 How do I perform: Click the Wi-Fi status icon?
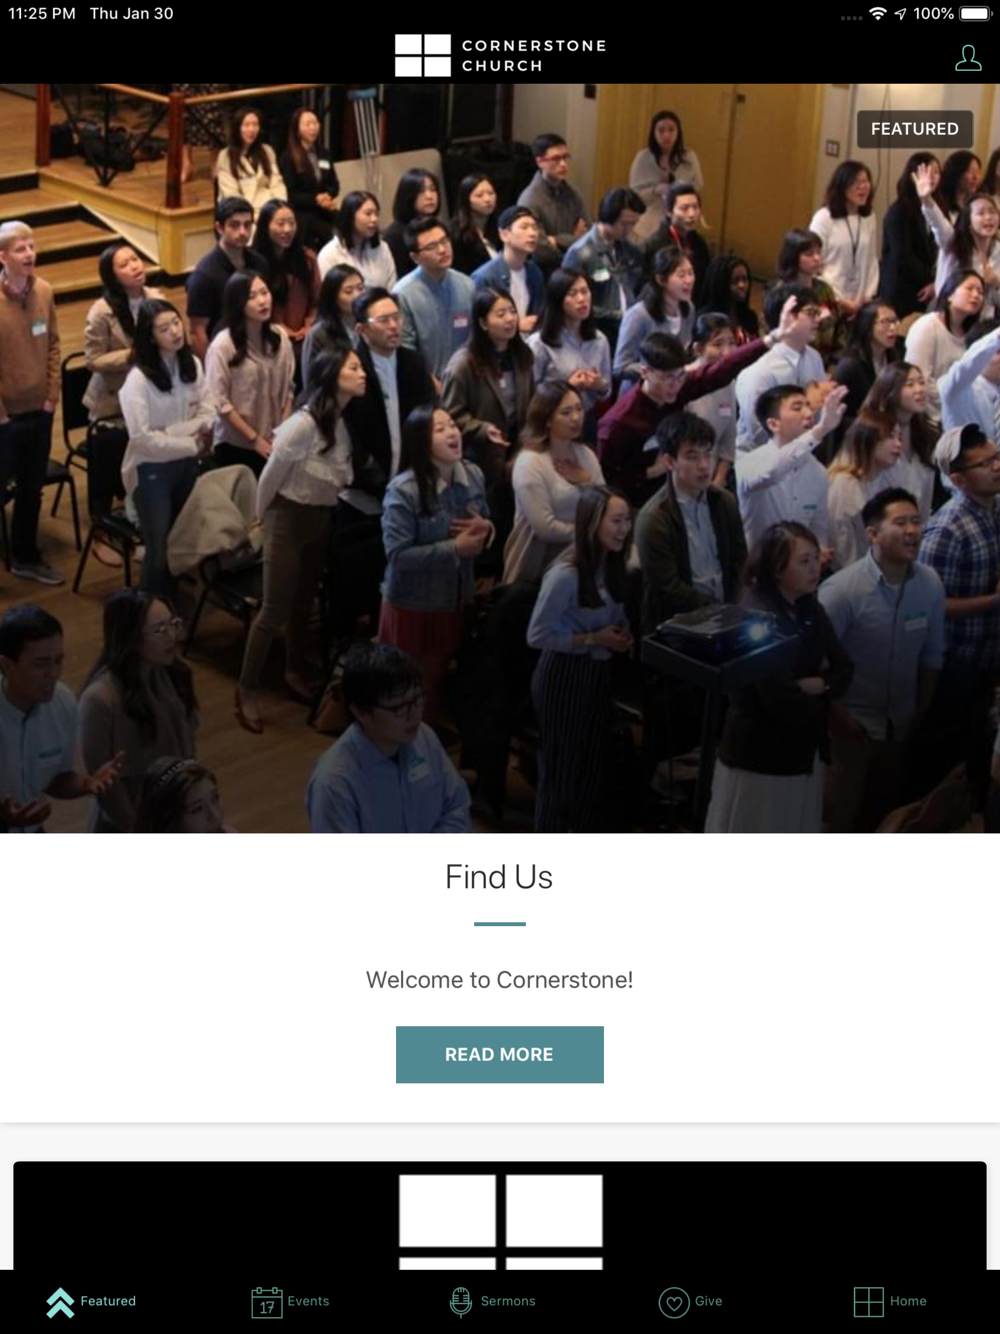pyautogui.click(x=878, y=13)
